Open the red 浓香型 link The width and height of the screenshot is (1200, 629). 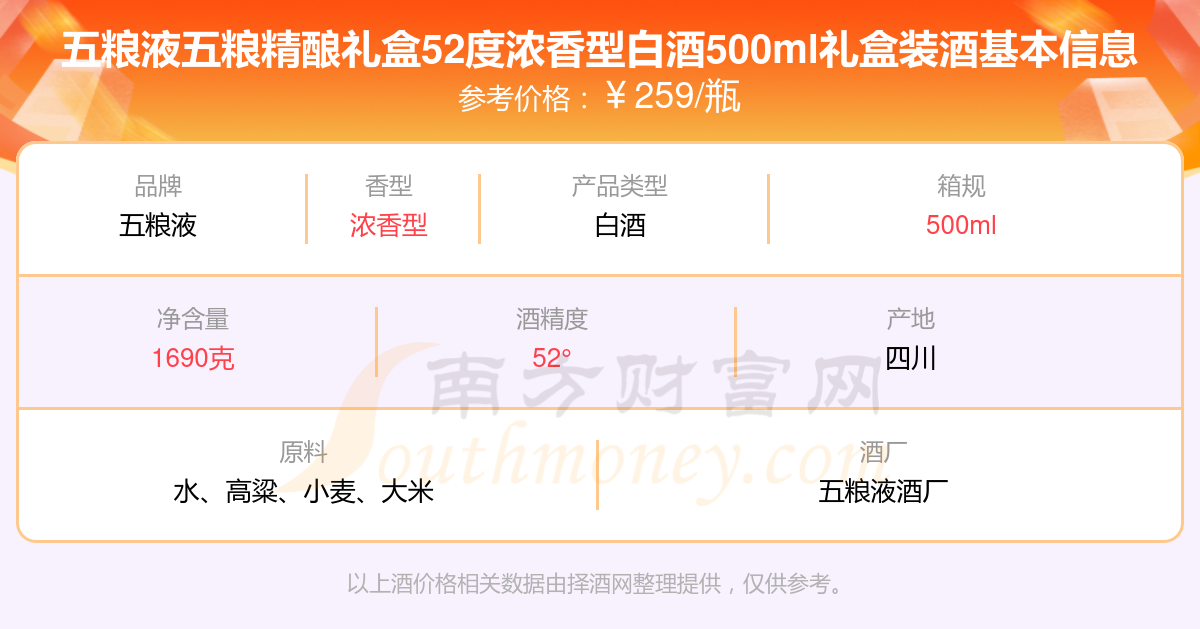pyautogui.click(x=389, y=225)
